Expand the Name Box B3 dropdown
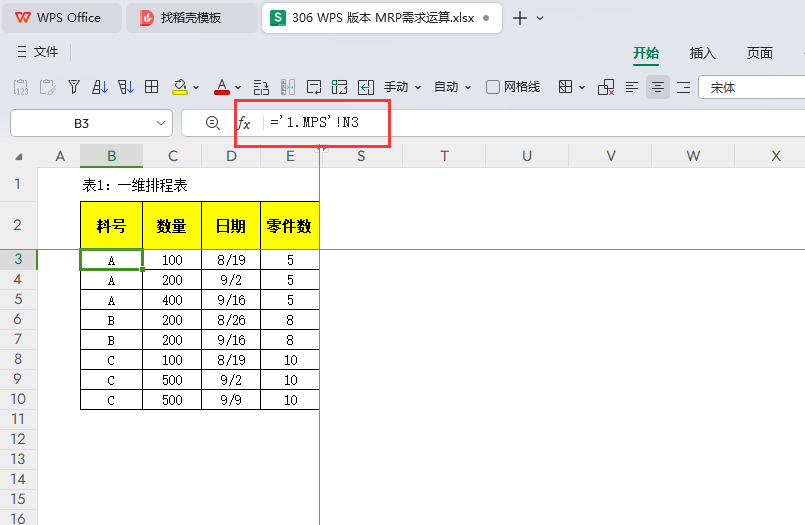 (x=161, y=123)
